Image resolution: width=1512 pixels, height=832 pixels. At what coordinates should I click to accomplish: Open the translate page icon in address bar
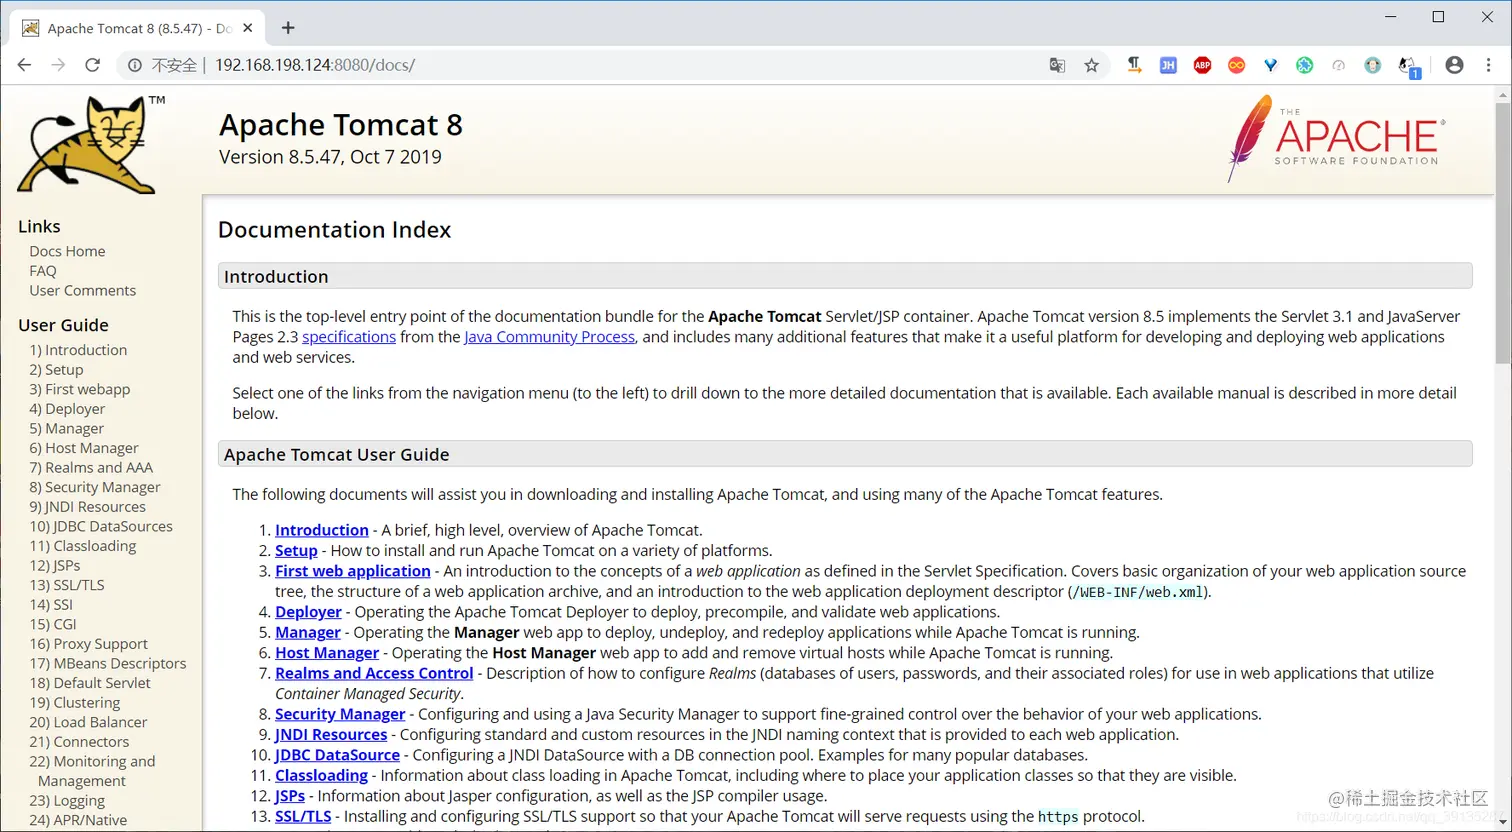click(x=1057, y=65)
